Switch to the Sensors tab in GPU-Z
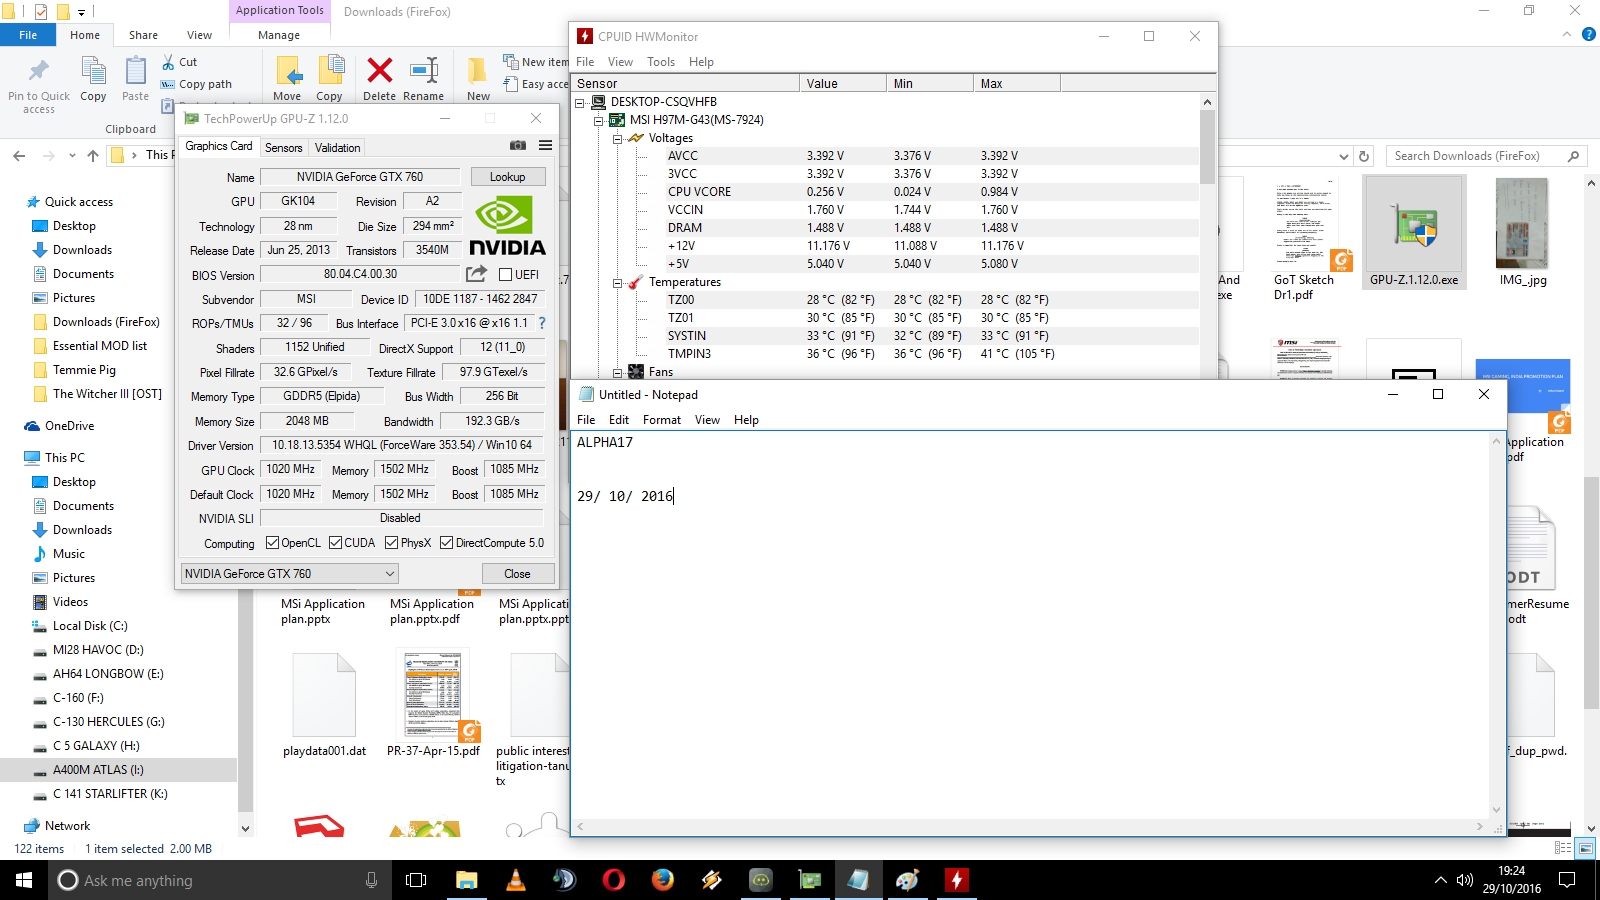 pos(283,147)
